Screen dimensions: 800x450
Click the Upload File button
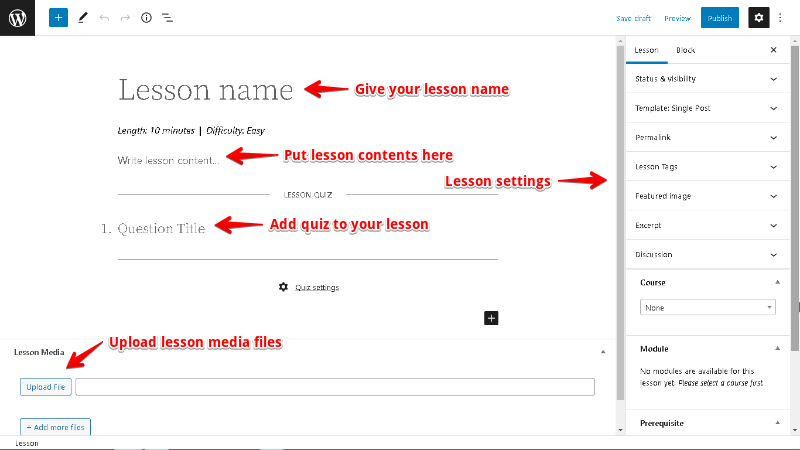[x=46, y=387]
